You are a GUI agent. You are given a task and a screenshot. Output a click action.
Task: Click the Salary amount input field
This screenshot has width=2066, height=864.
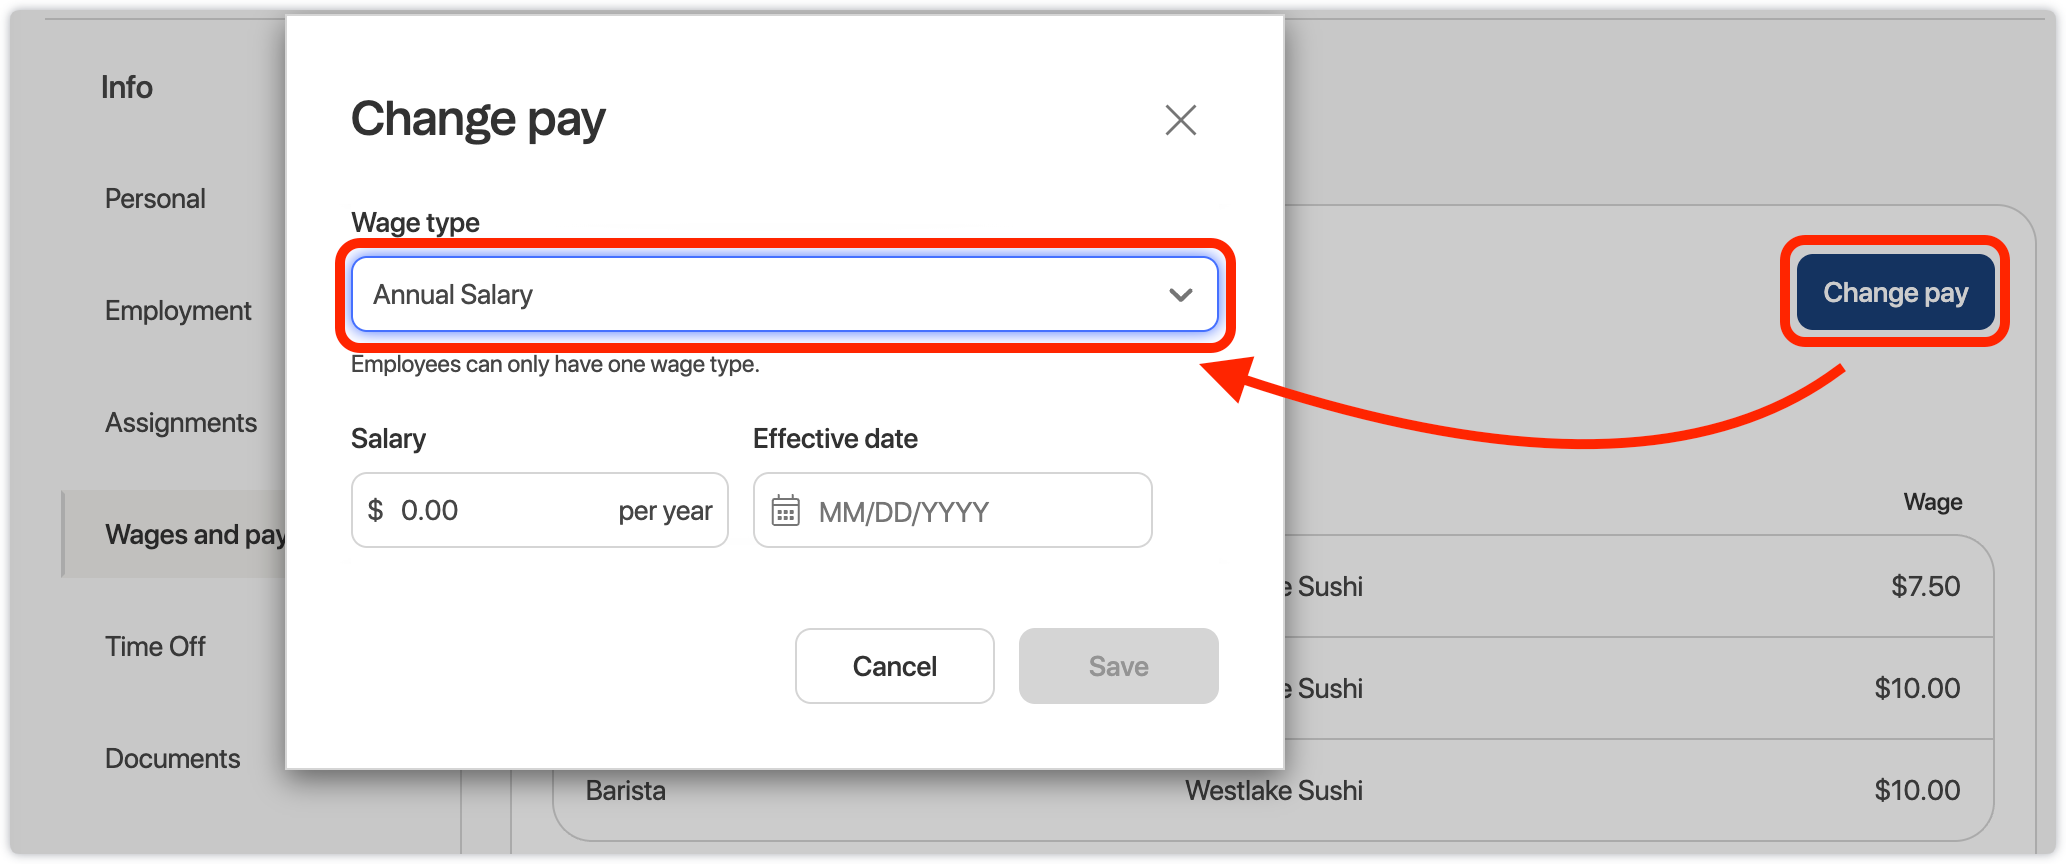pos(500,511)
